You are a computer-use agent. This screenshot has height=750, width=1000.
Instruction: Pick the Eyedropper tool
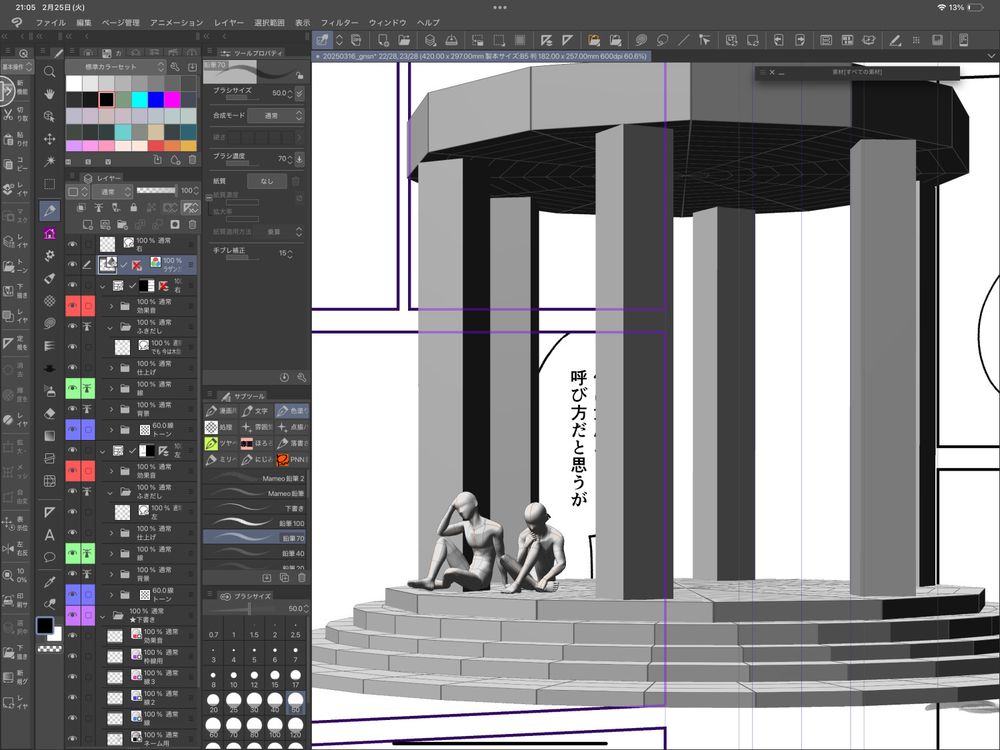pyautogui.click(x=49, y=581)
